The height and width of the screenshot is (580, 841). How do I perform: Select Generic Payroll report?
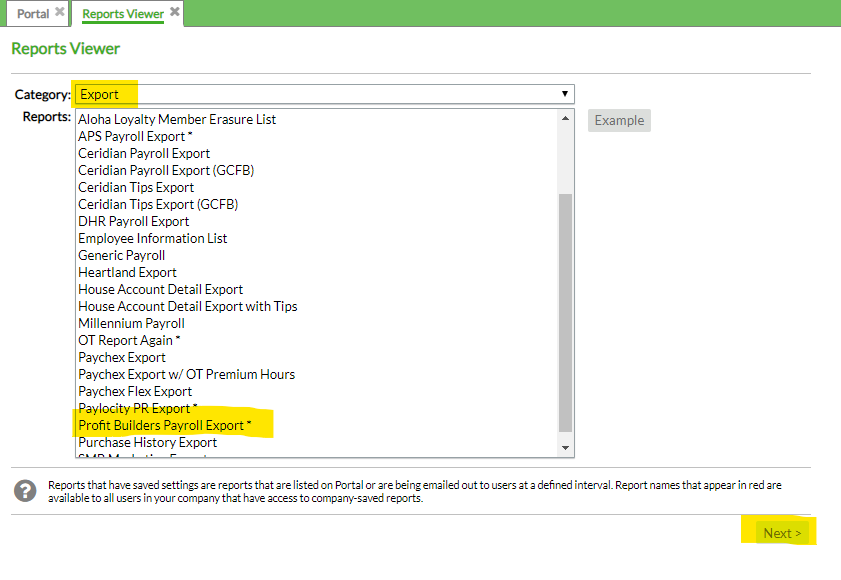click(121, 255)
